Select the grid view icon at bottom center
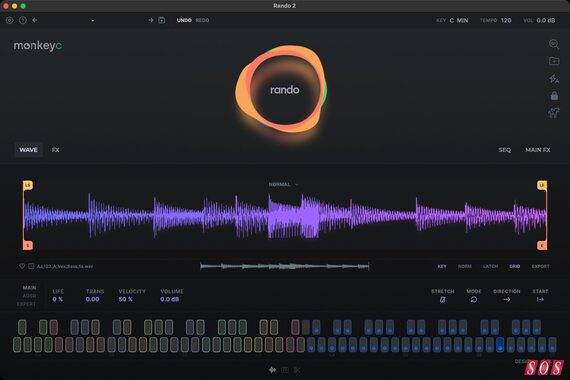 pyautogui.click(x=285, y=370)
